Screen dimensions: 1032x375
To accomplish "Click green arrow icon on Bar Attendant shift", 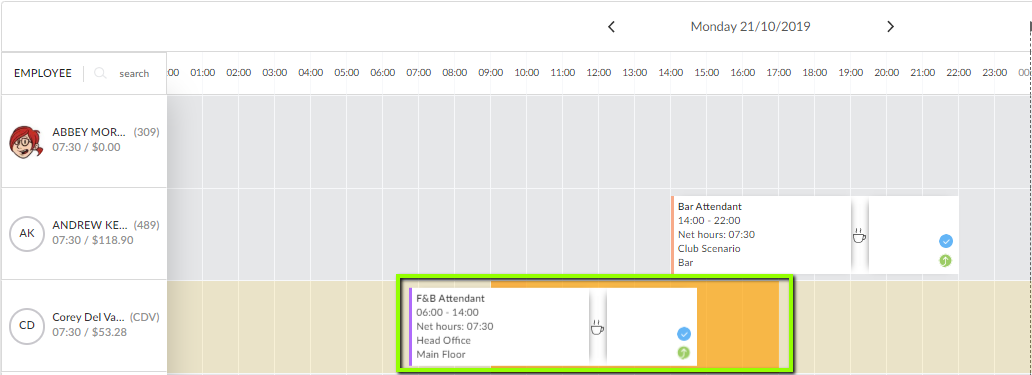I will click(x=946, y=261).
